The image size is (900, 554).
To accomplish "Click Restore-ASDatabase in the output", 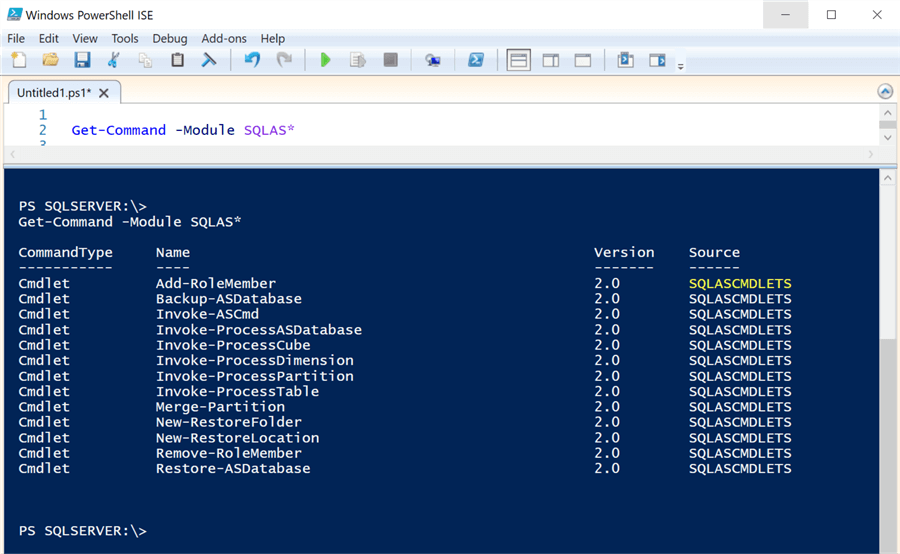I will click(233, 468).
